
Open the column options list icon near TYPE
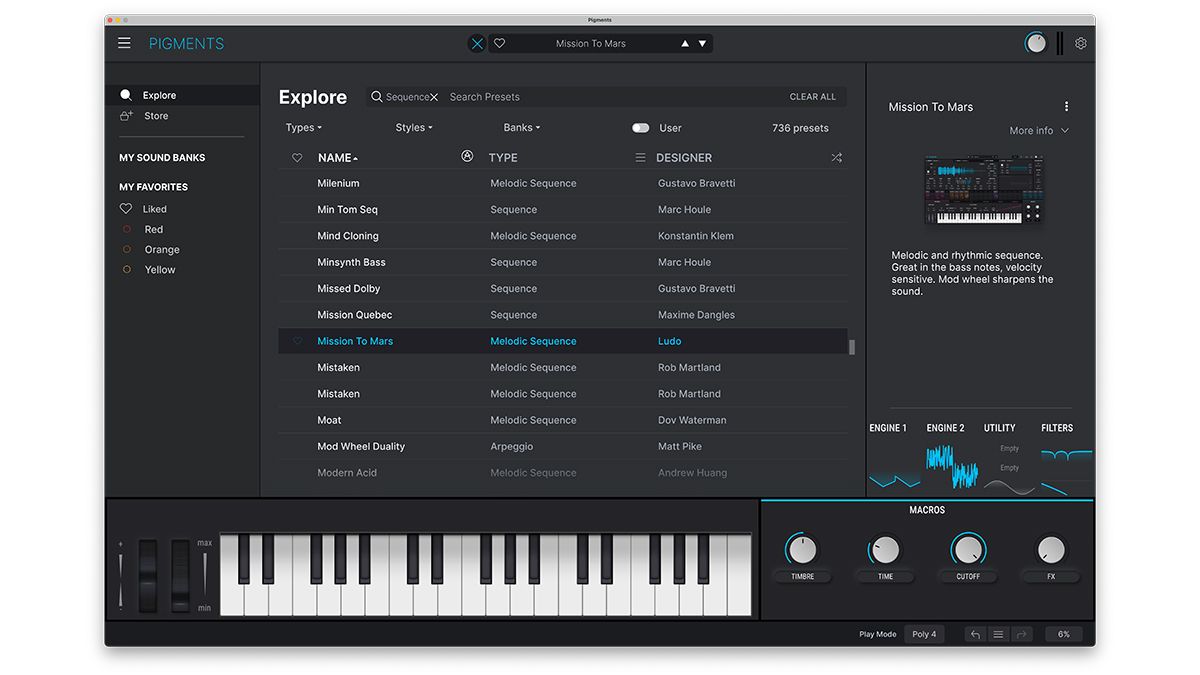pyautogui.click(x=640, y=158)
